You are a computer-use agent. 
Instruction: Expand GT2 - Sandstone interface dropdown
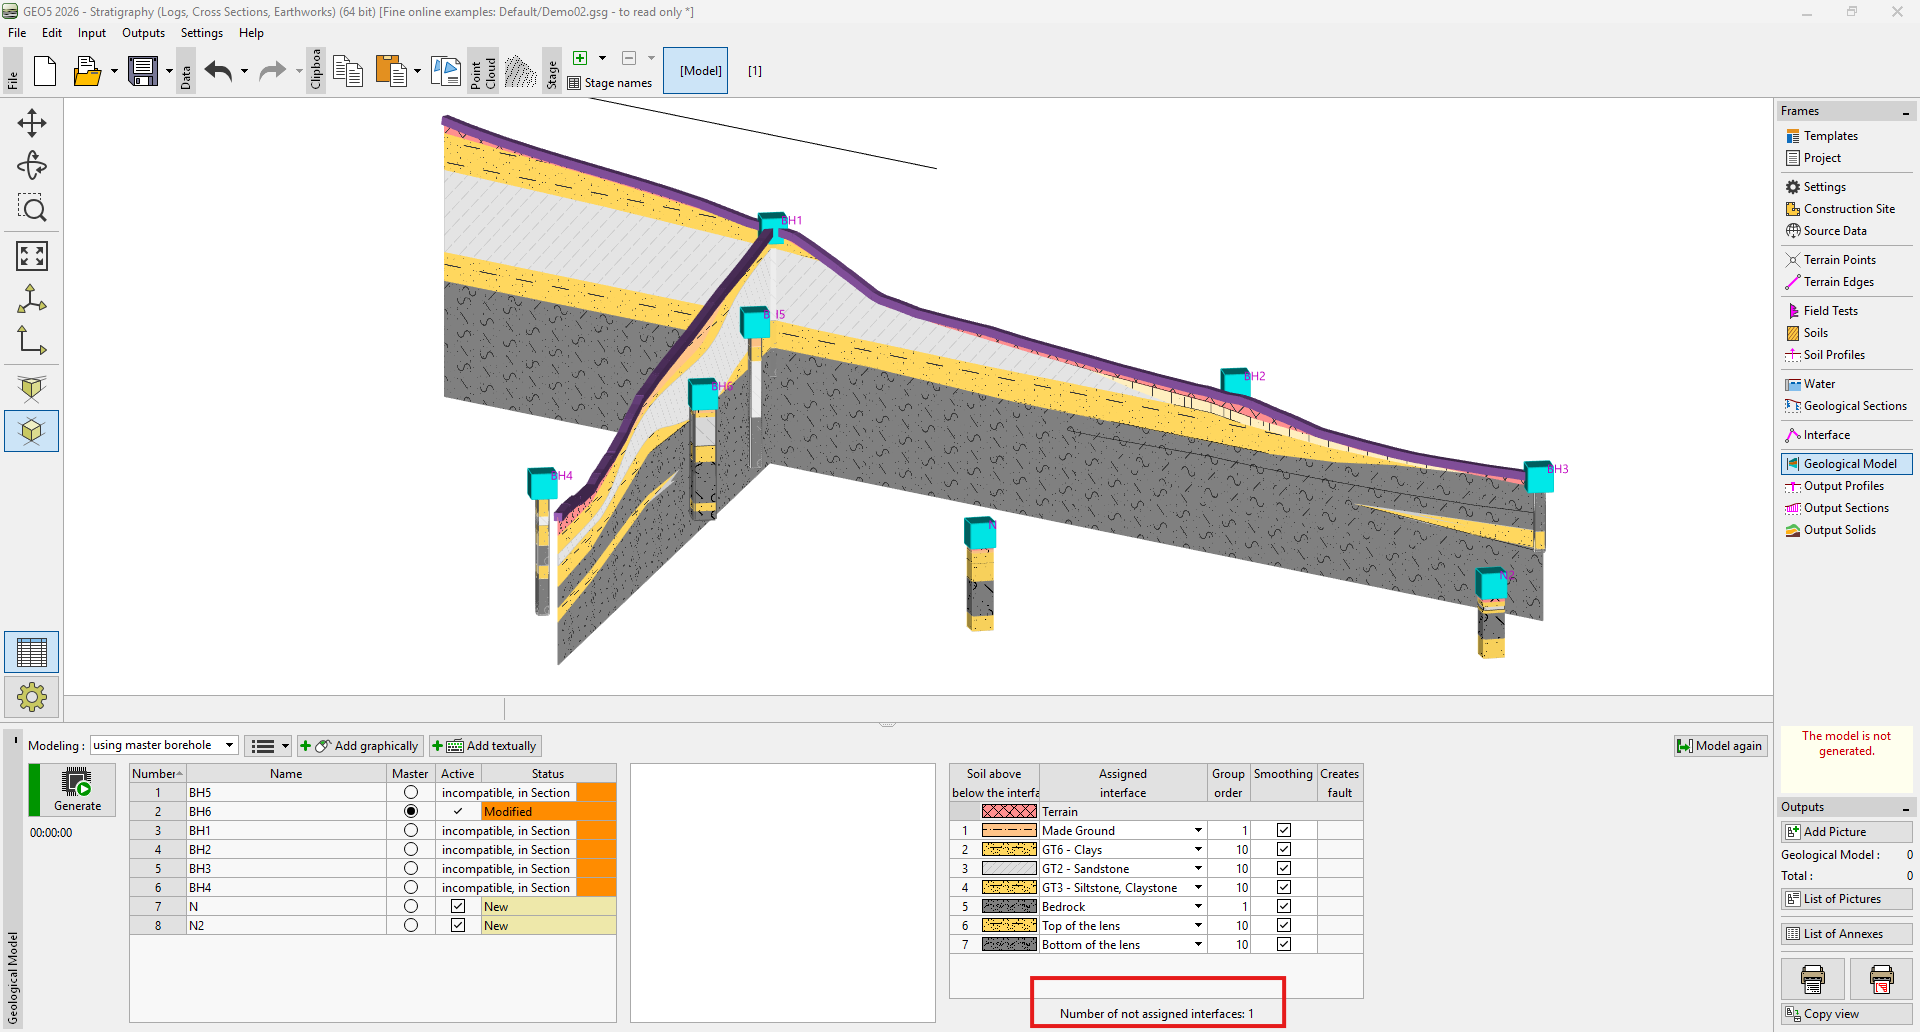[x=1198, y=869]
